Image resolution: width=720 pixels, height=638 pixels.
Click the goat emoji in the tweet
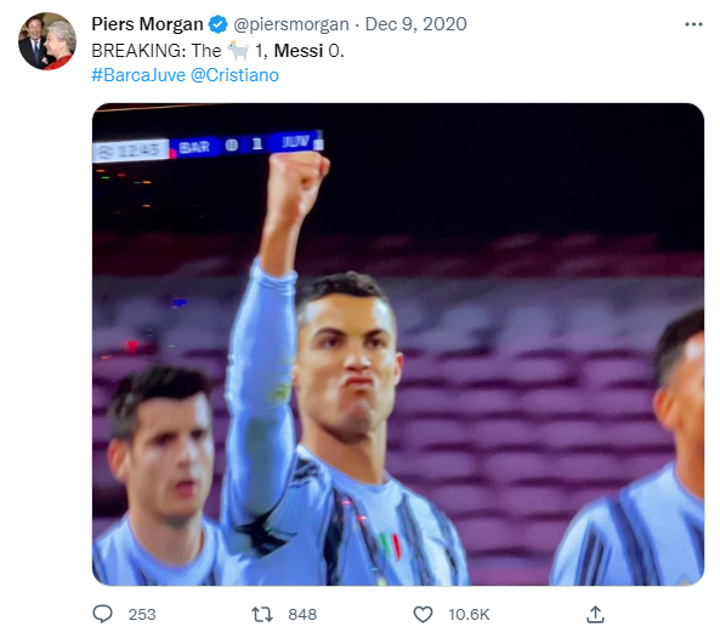pos(237,50)
